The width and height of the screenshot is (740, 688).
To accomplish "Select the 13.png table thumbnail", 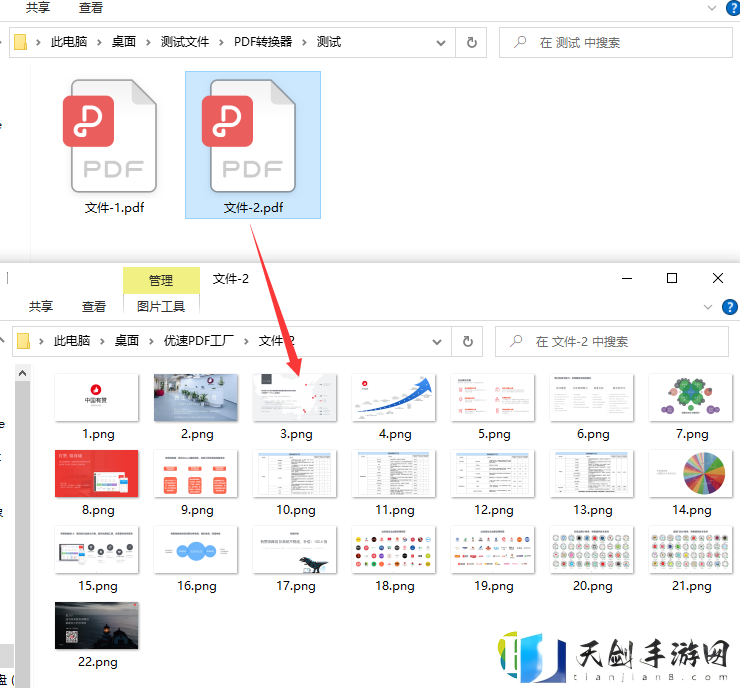I will [592, 473].
